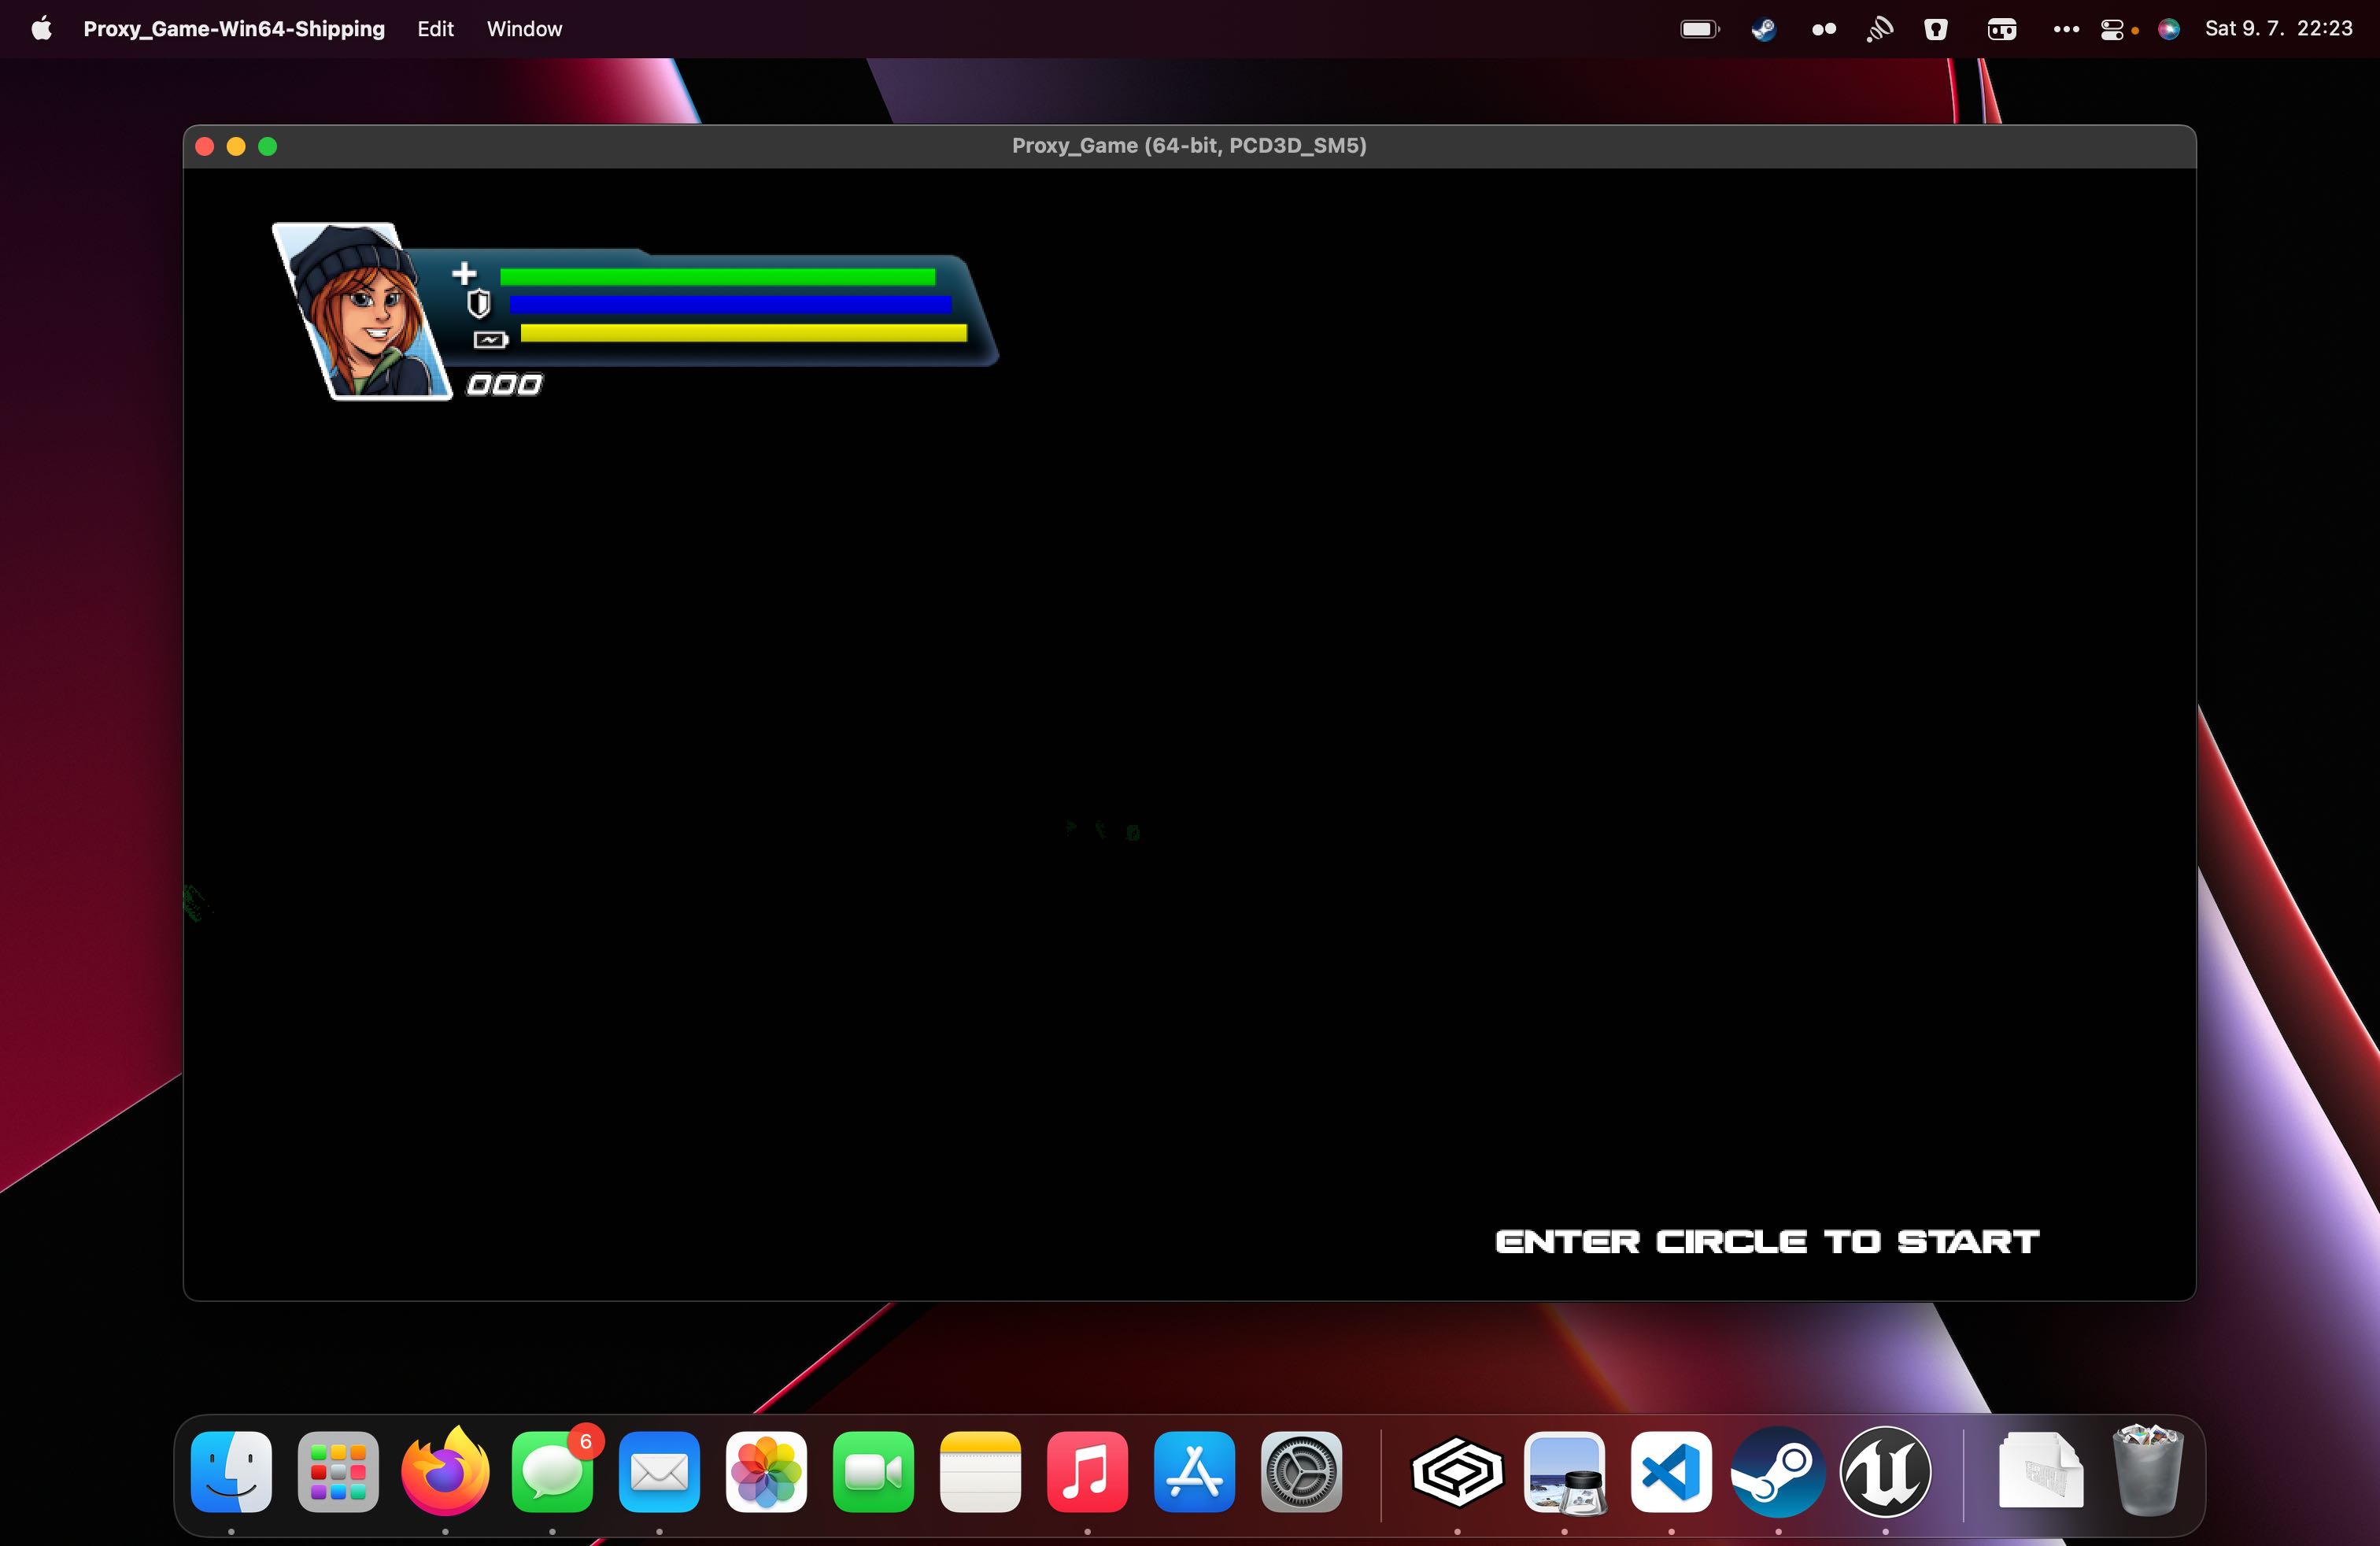Open System Preferences from the Dock
This screenshot has width=2380, height=1546.
(x=1301, y=1472)
